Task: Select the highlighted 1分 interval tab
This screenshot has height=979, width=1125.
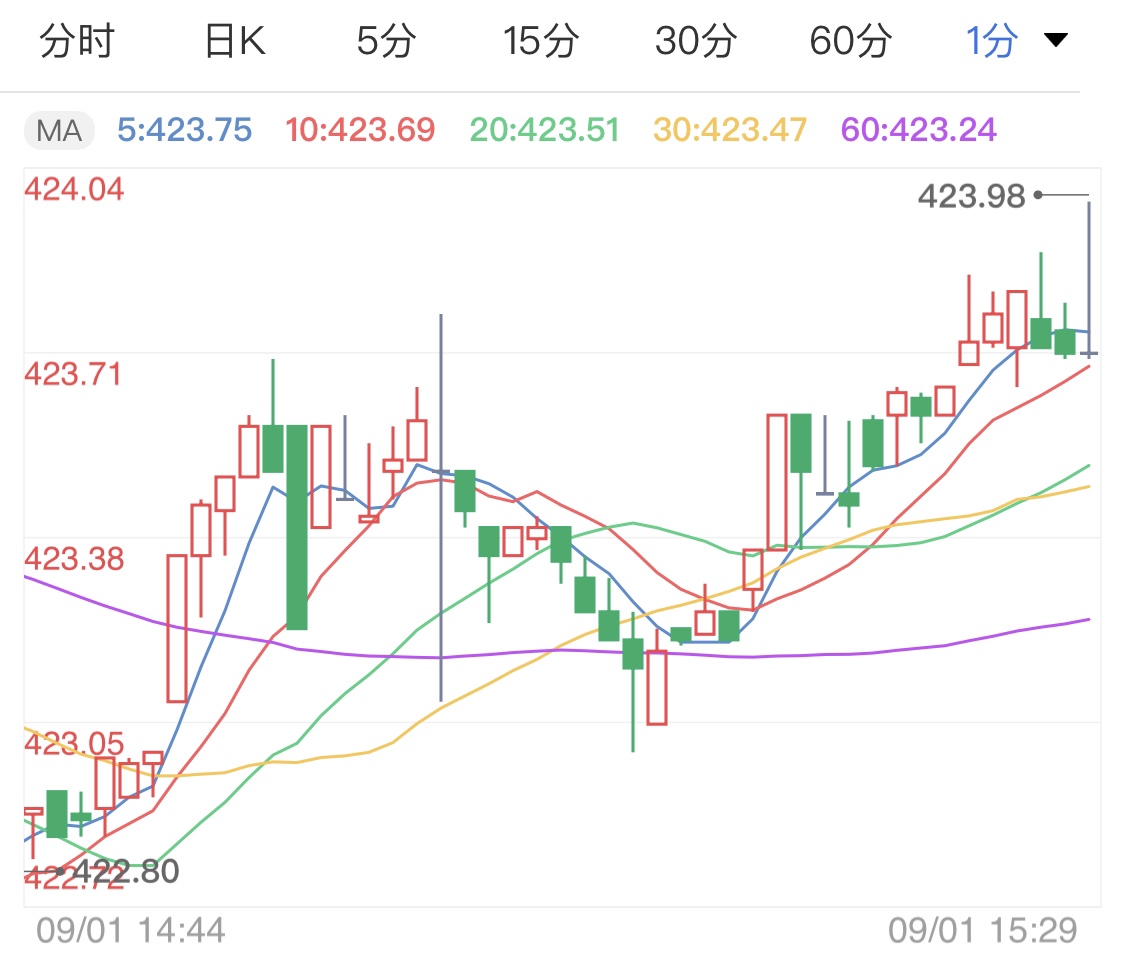Action: [x=992, y=40]
